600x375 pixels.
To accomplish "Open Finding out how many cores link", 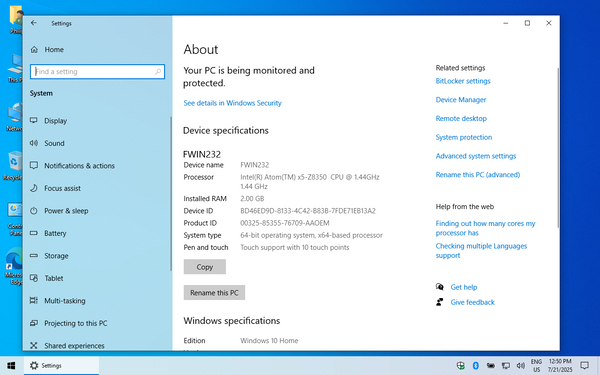I will pyautogui.click(x=485, y=228).
